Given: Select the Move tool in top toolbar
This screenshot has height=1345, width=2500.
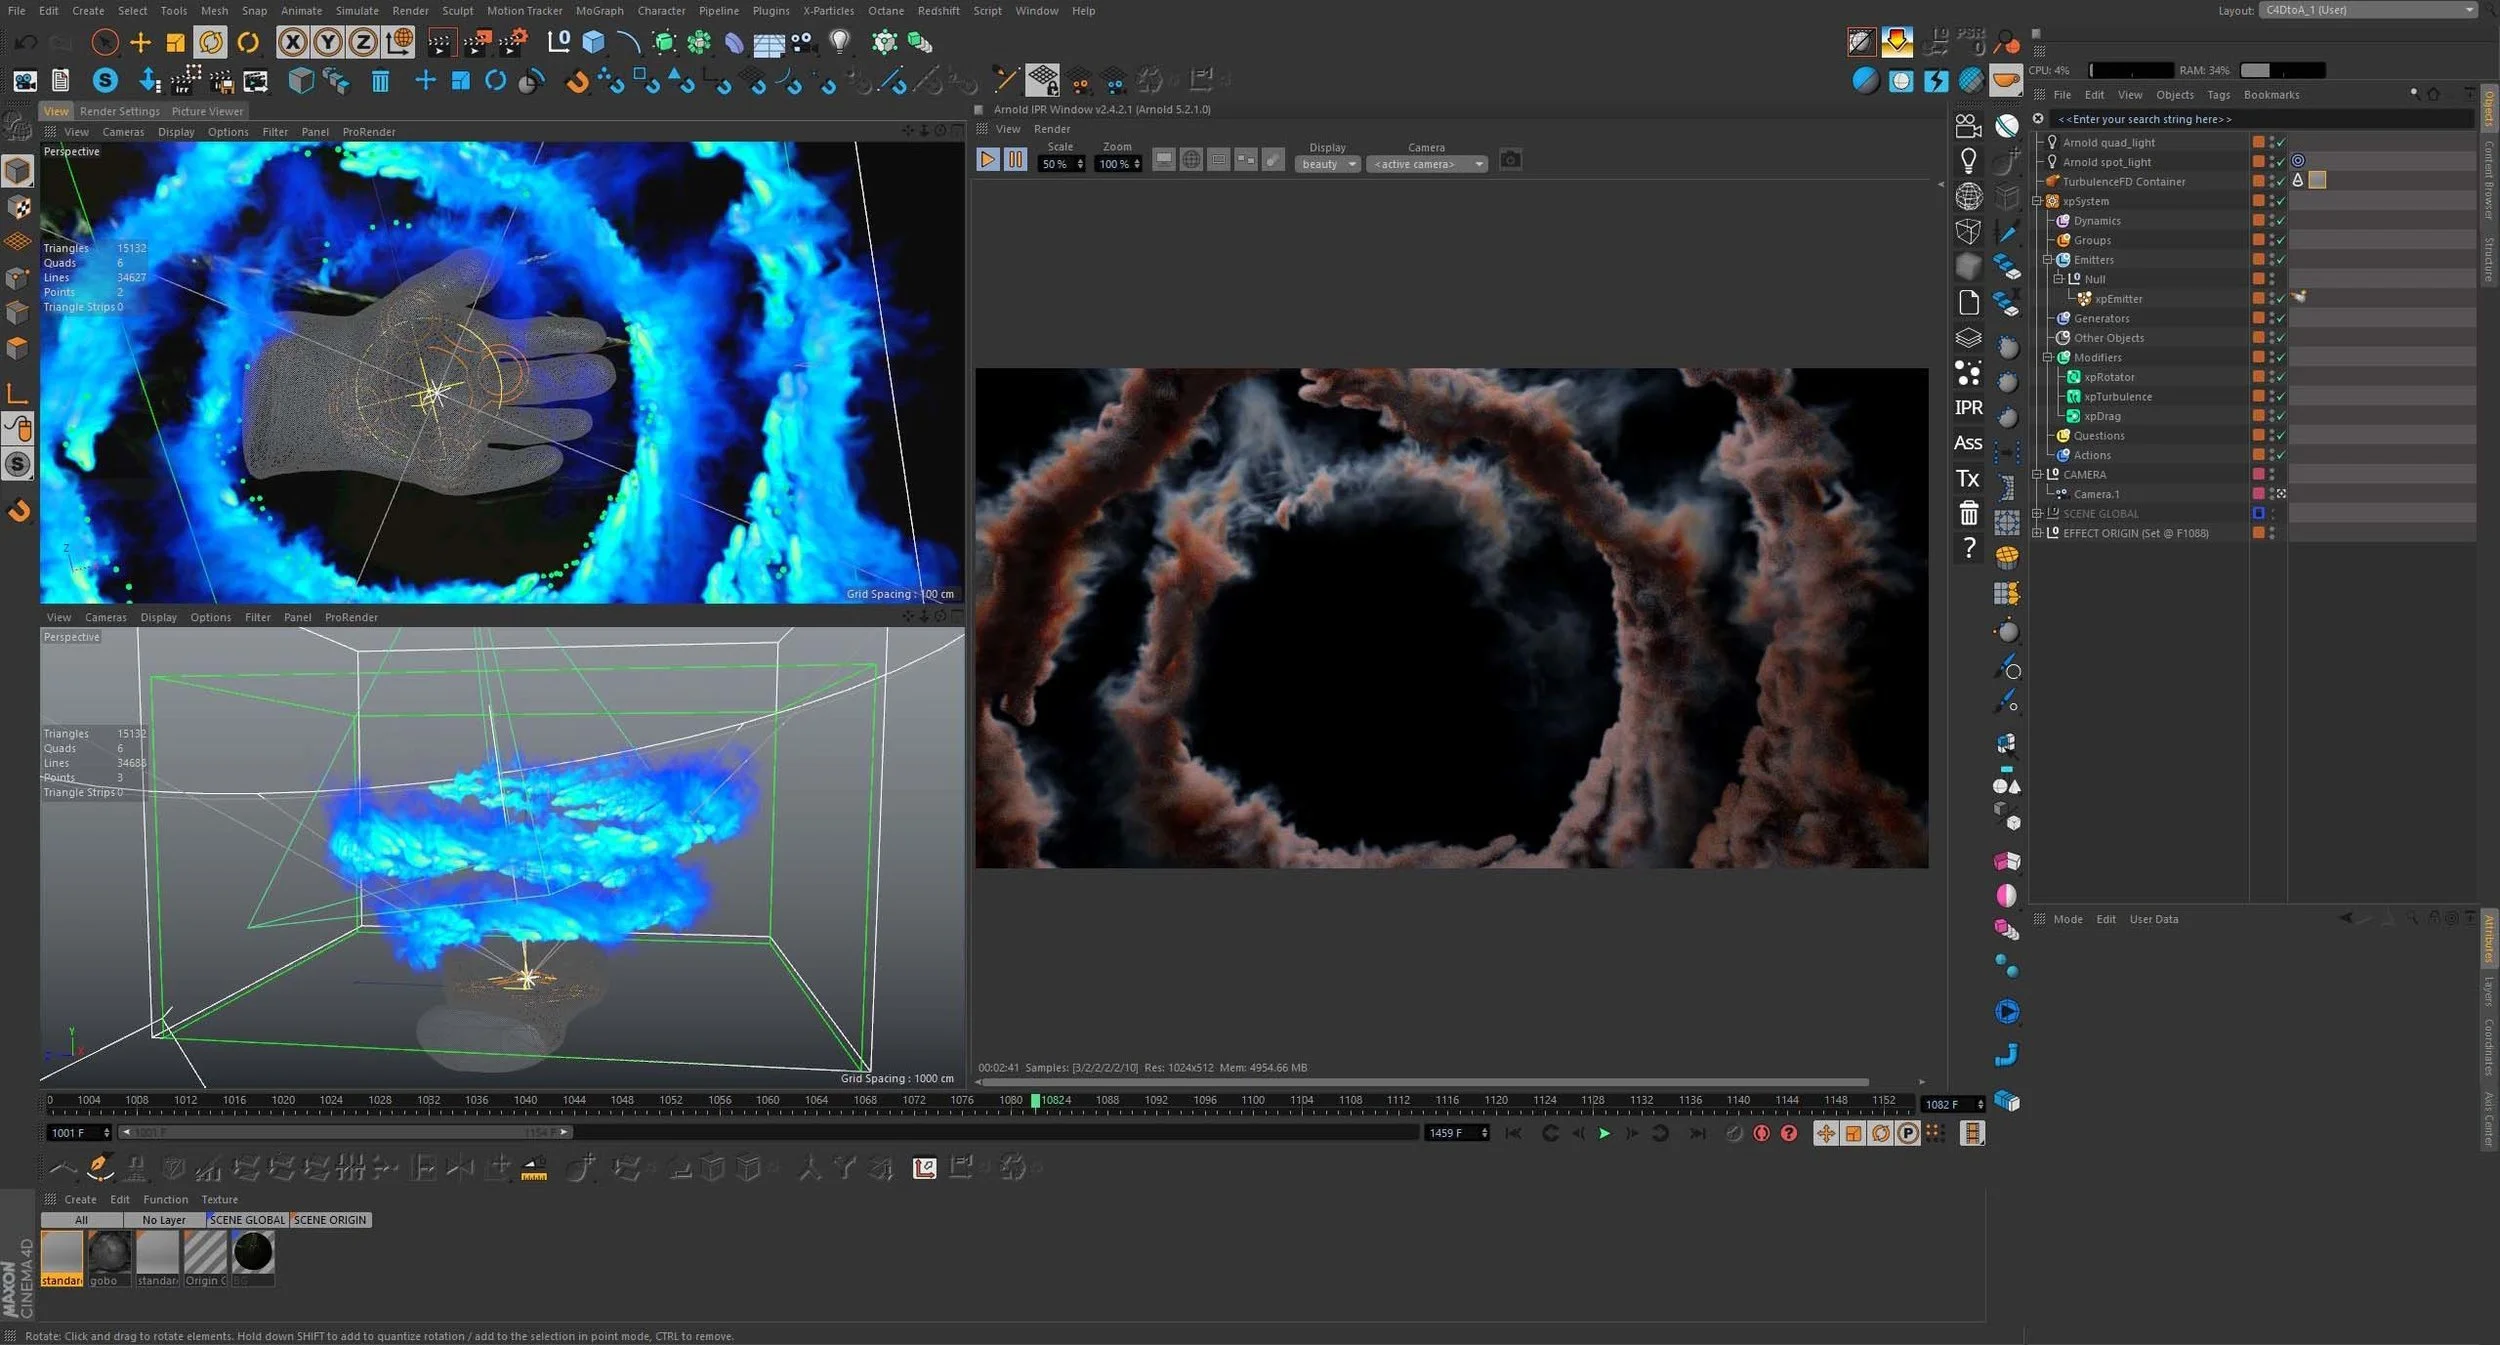Looking at the screenshot, I should click(140, 42).
